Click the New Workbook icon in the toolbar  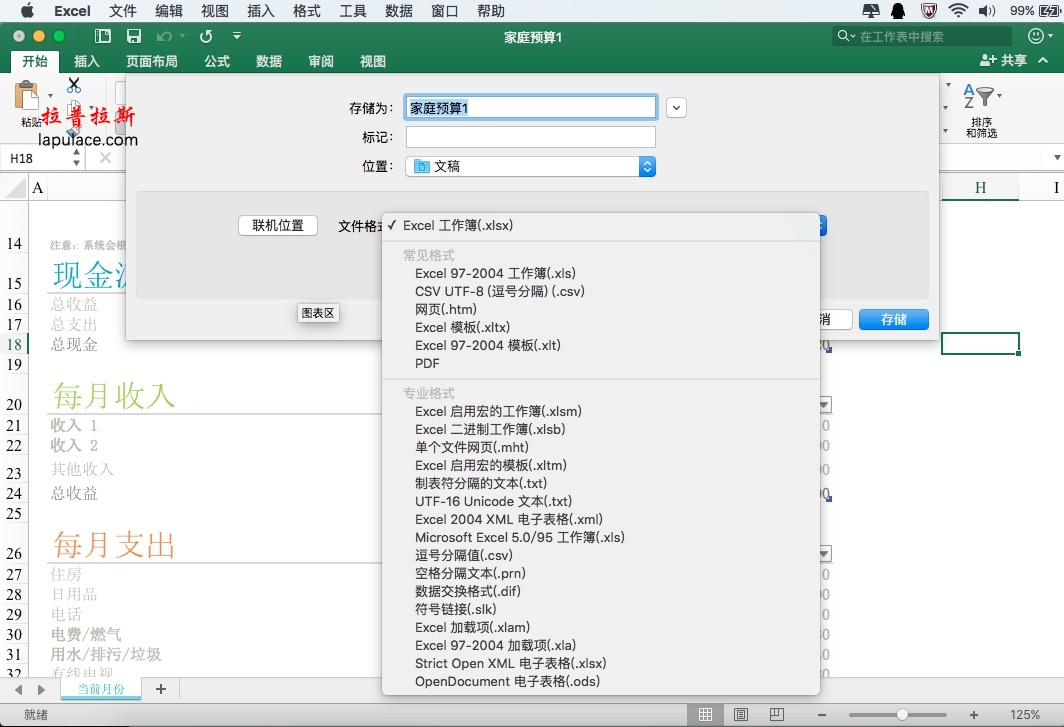pyautogui.click(x=101, y=35)
